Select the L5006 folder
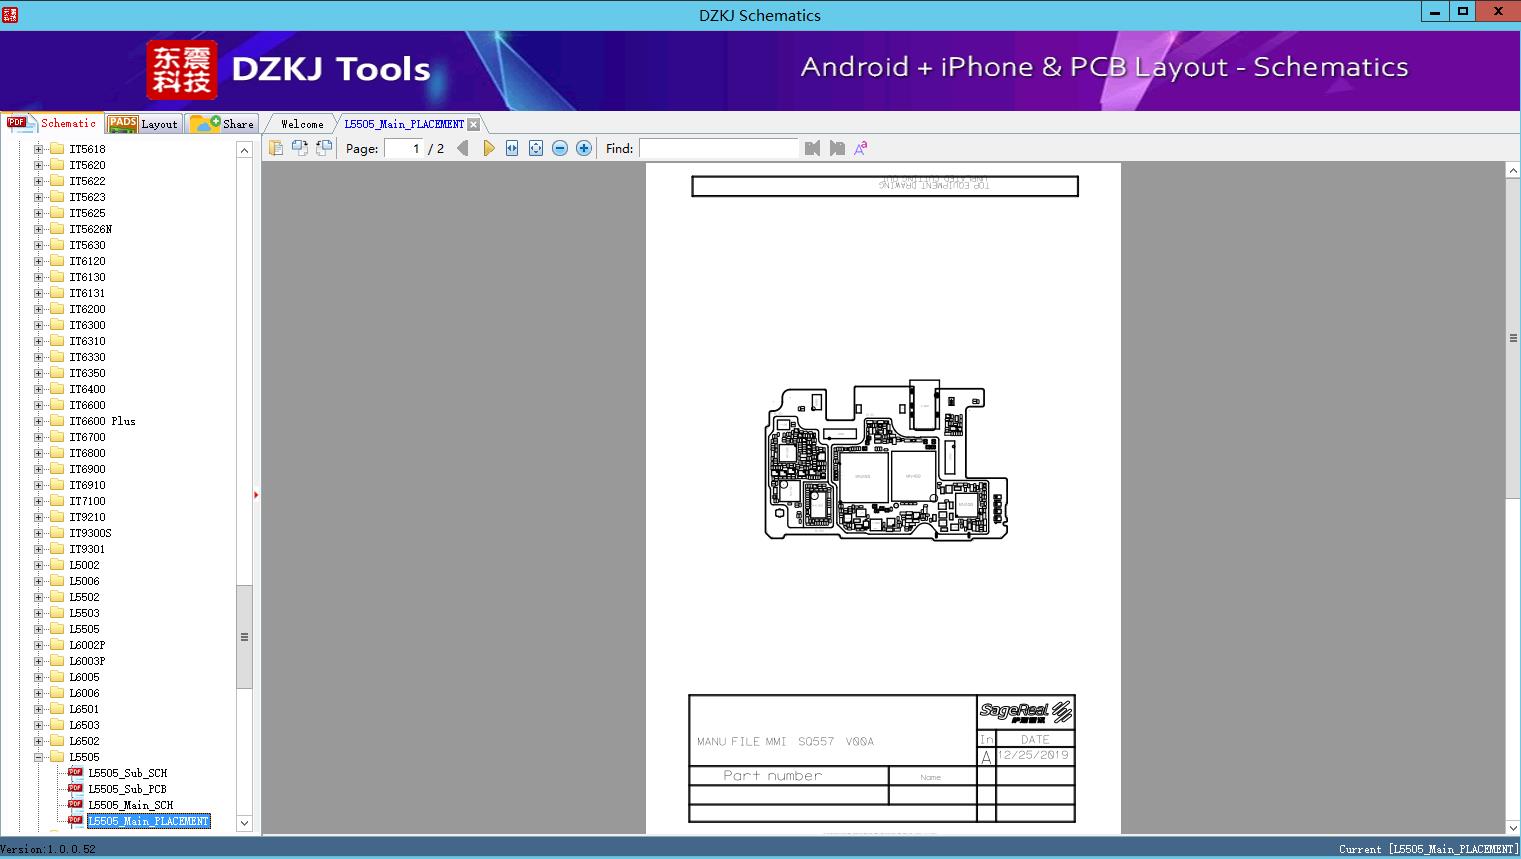 [x=84, y=581]
